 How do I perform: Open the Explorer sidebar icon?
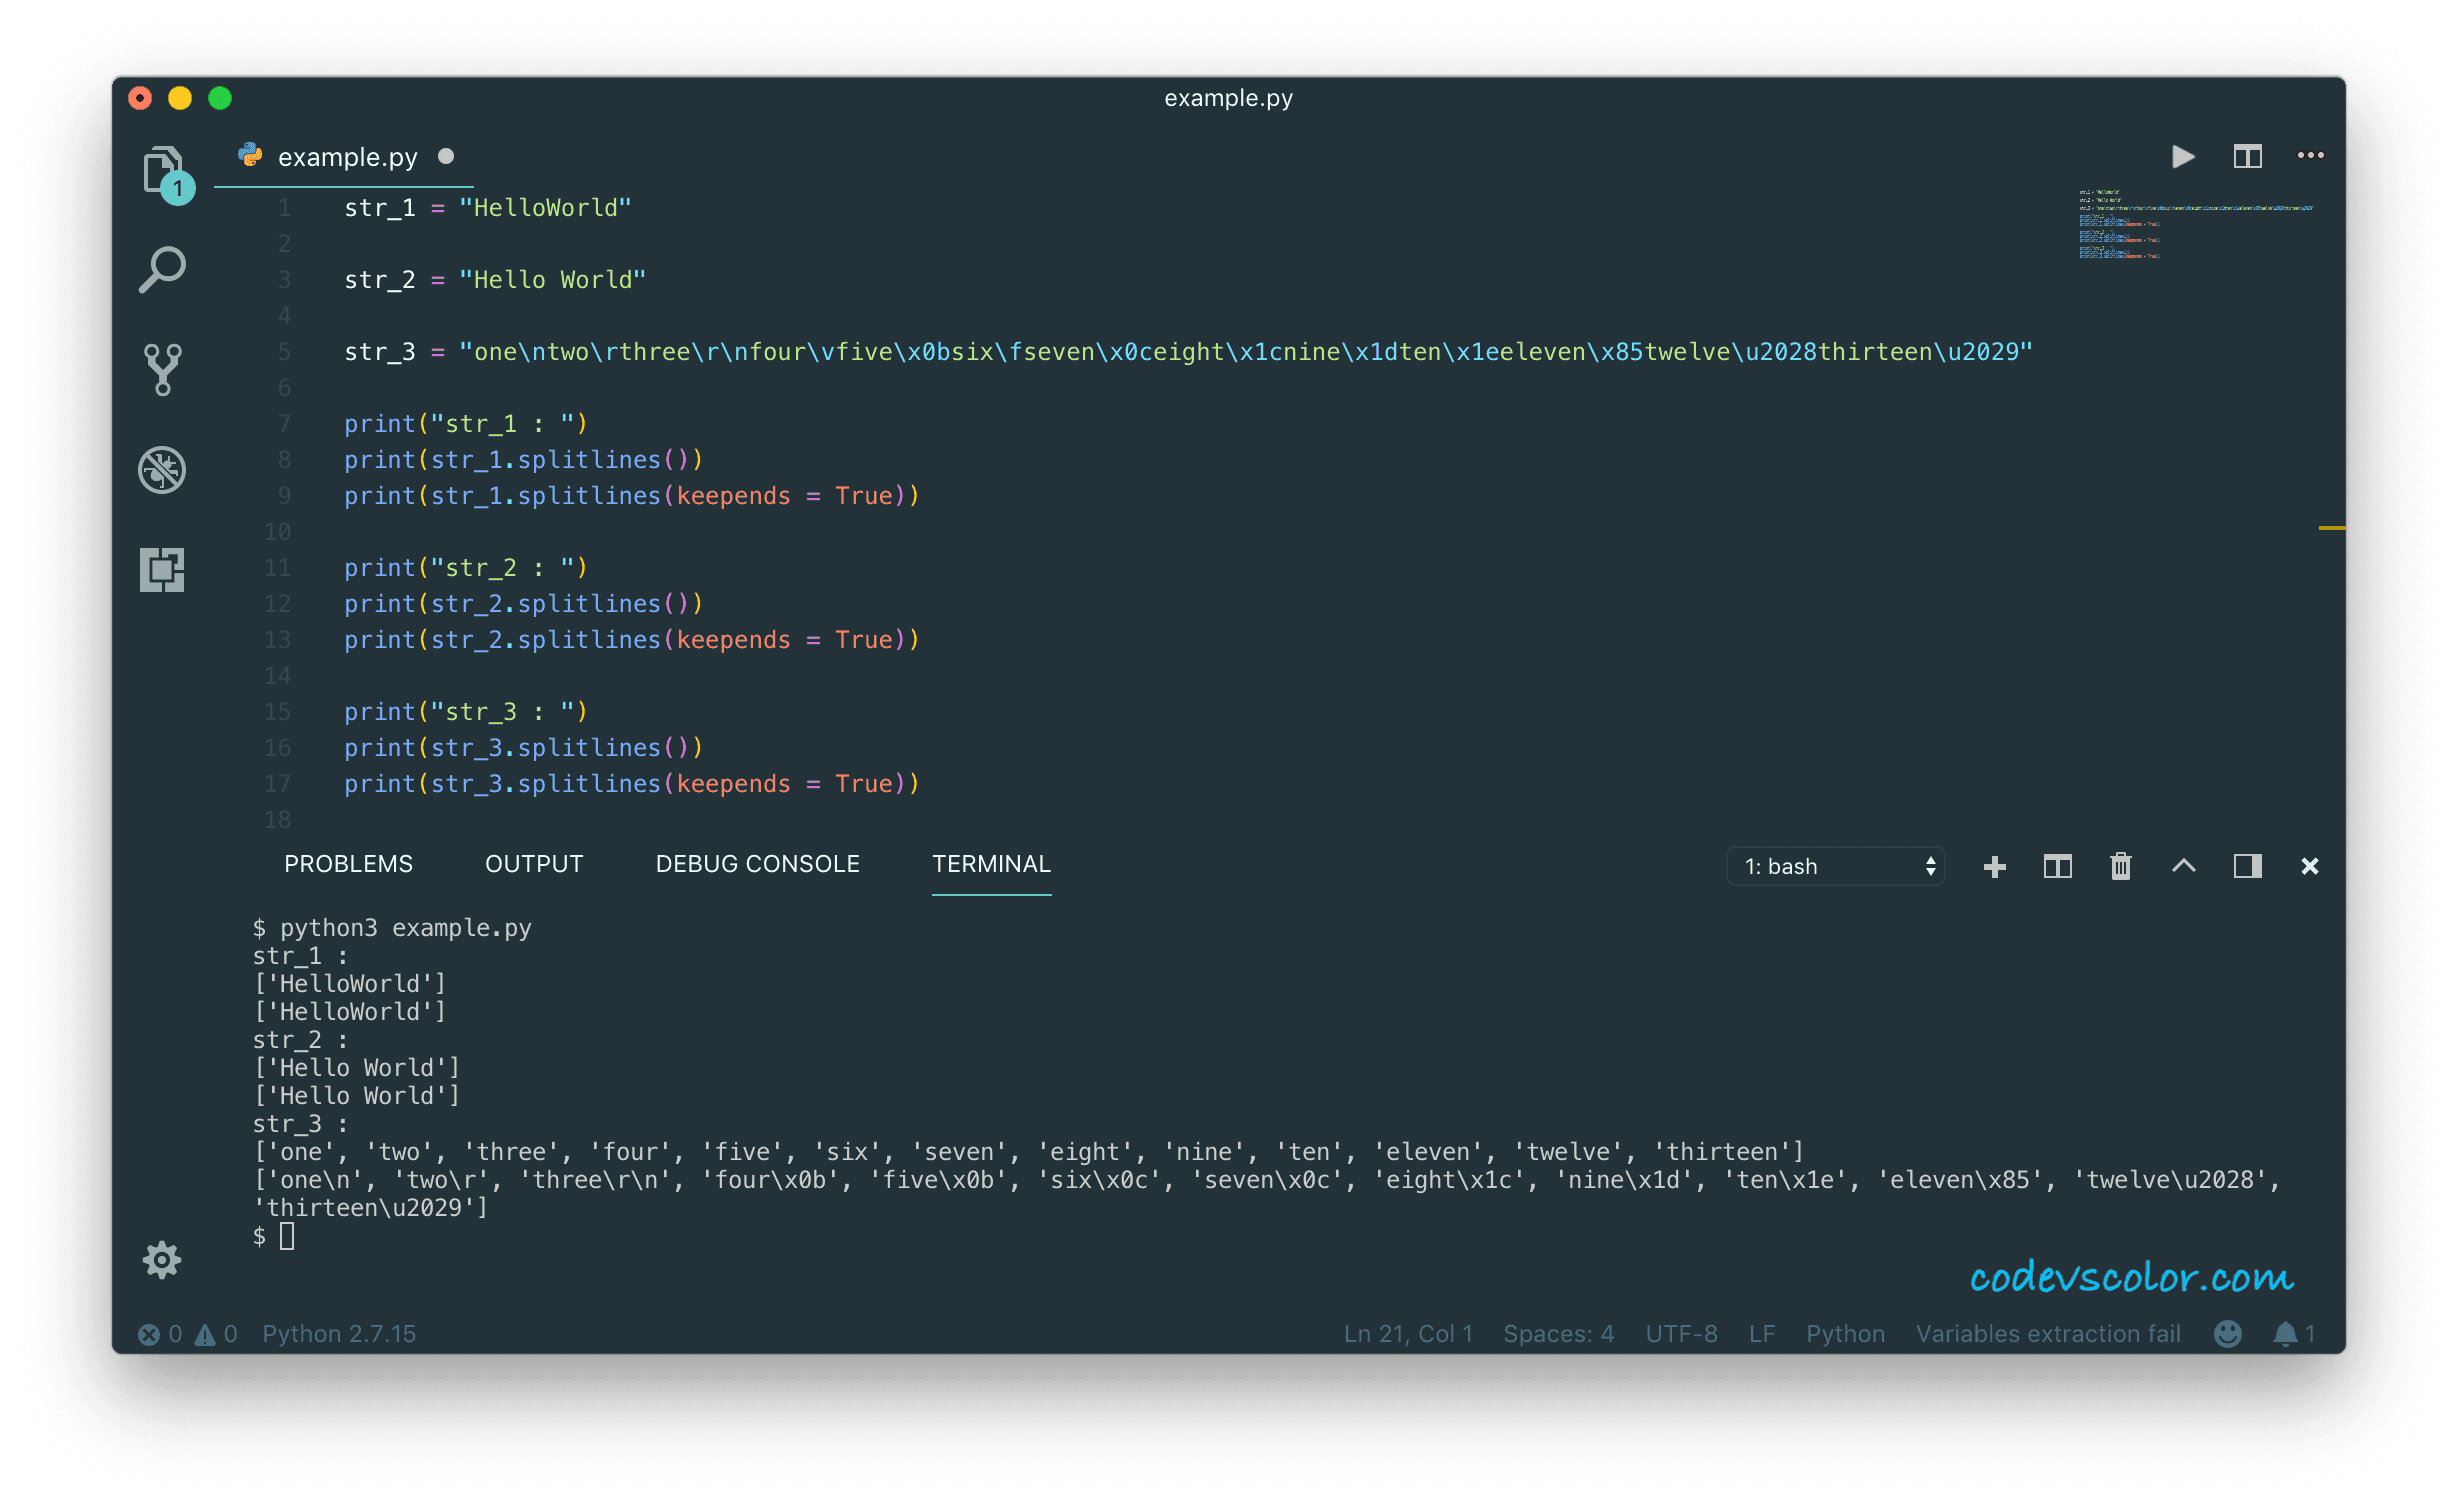click(163, 170)
